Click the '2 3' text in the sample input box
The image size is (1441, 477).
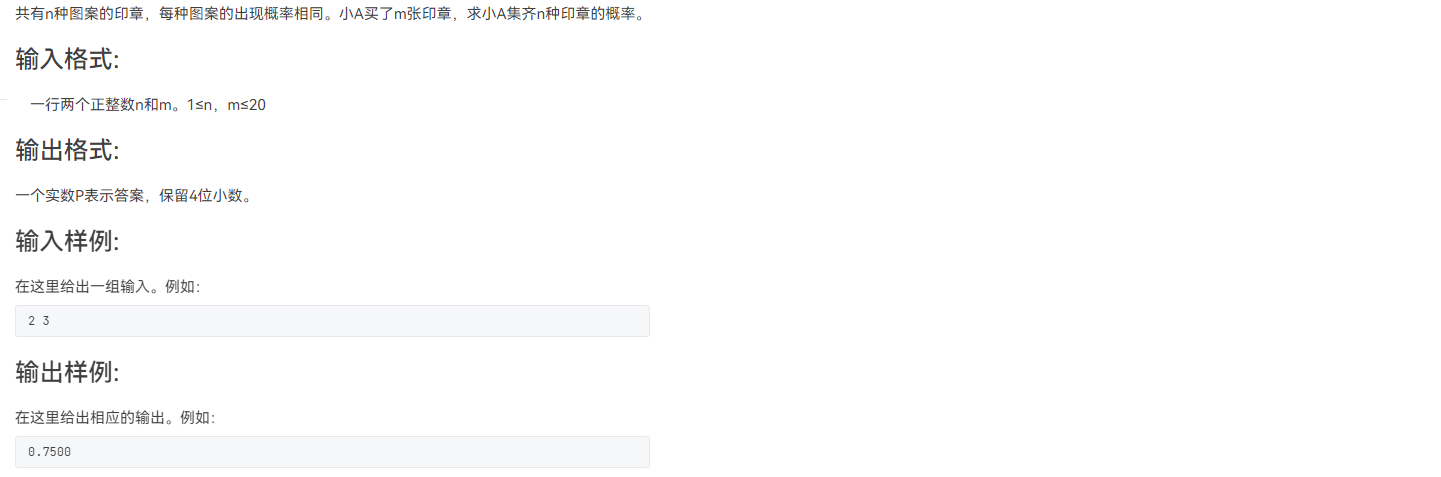(39, 321)
